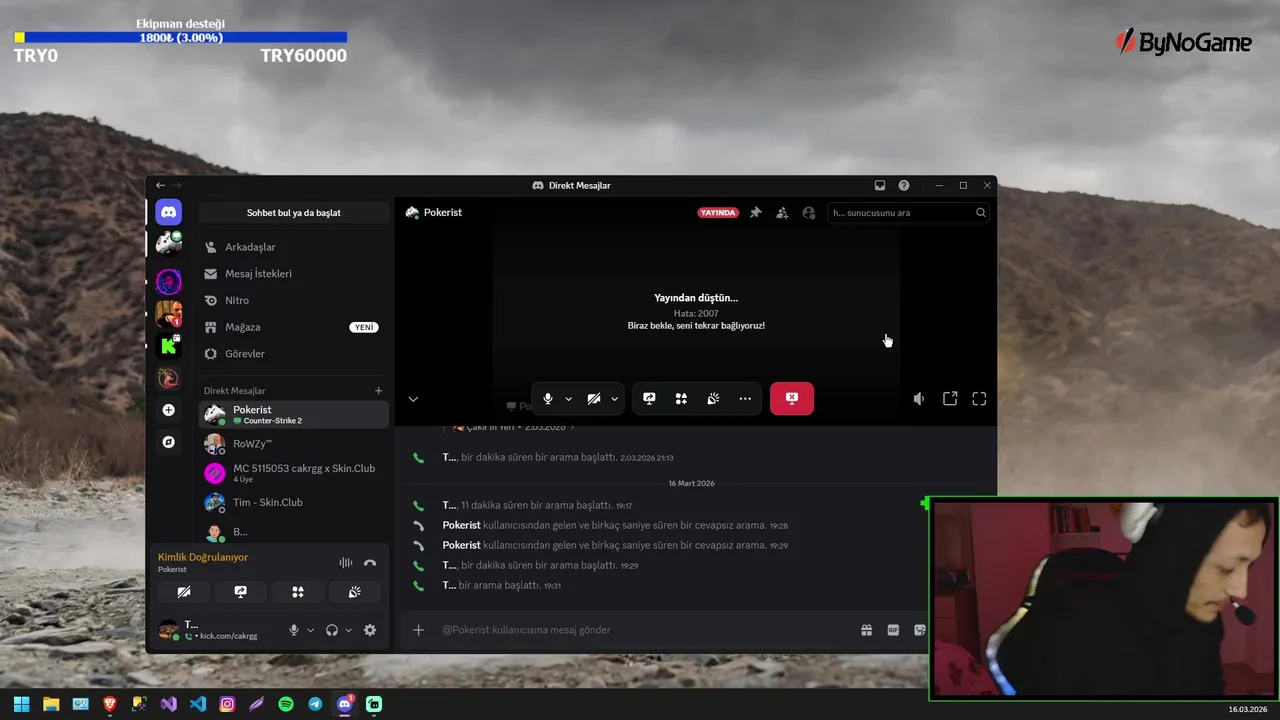Open Görevler quests
Viewport: 1280px width, 720px height.
(293, 354)
